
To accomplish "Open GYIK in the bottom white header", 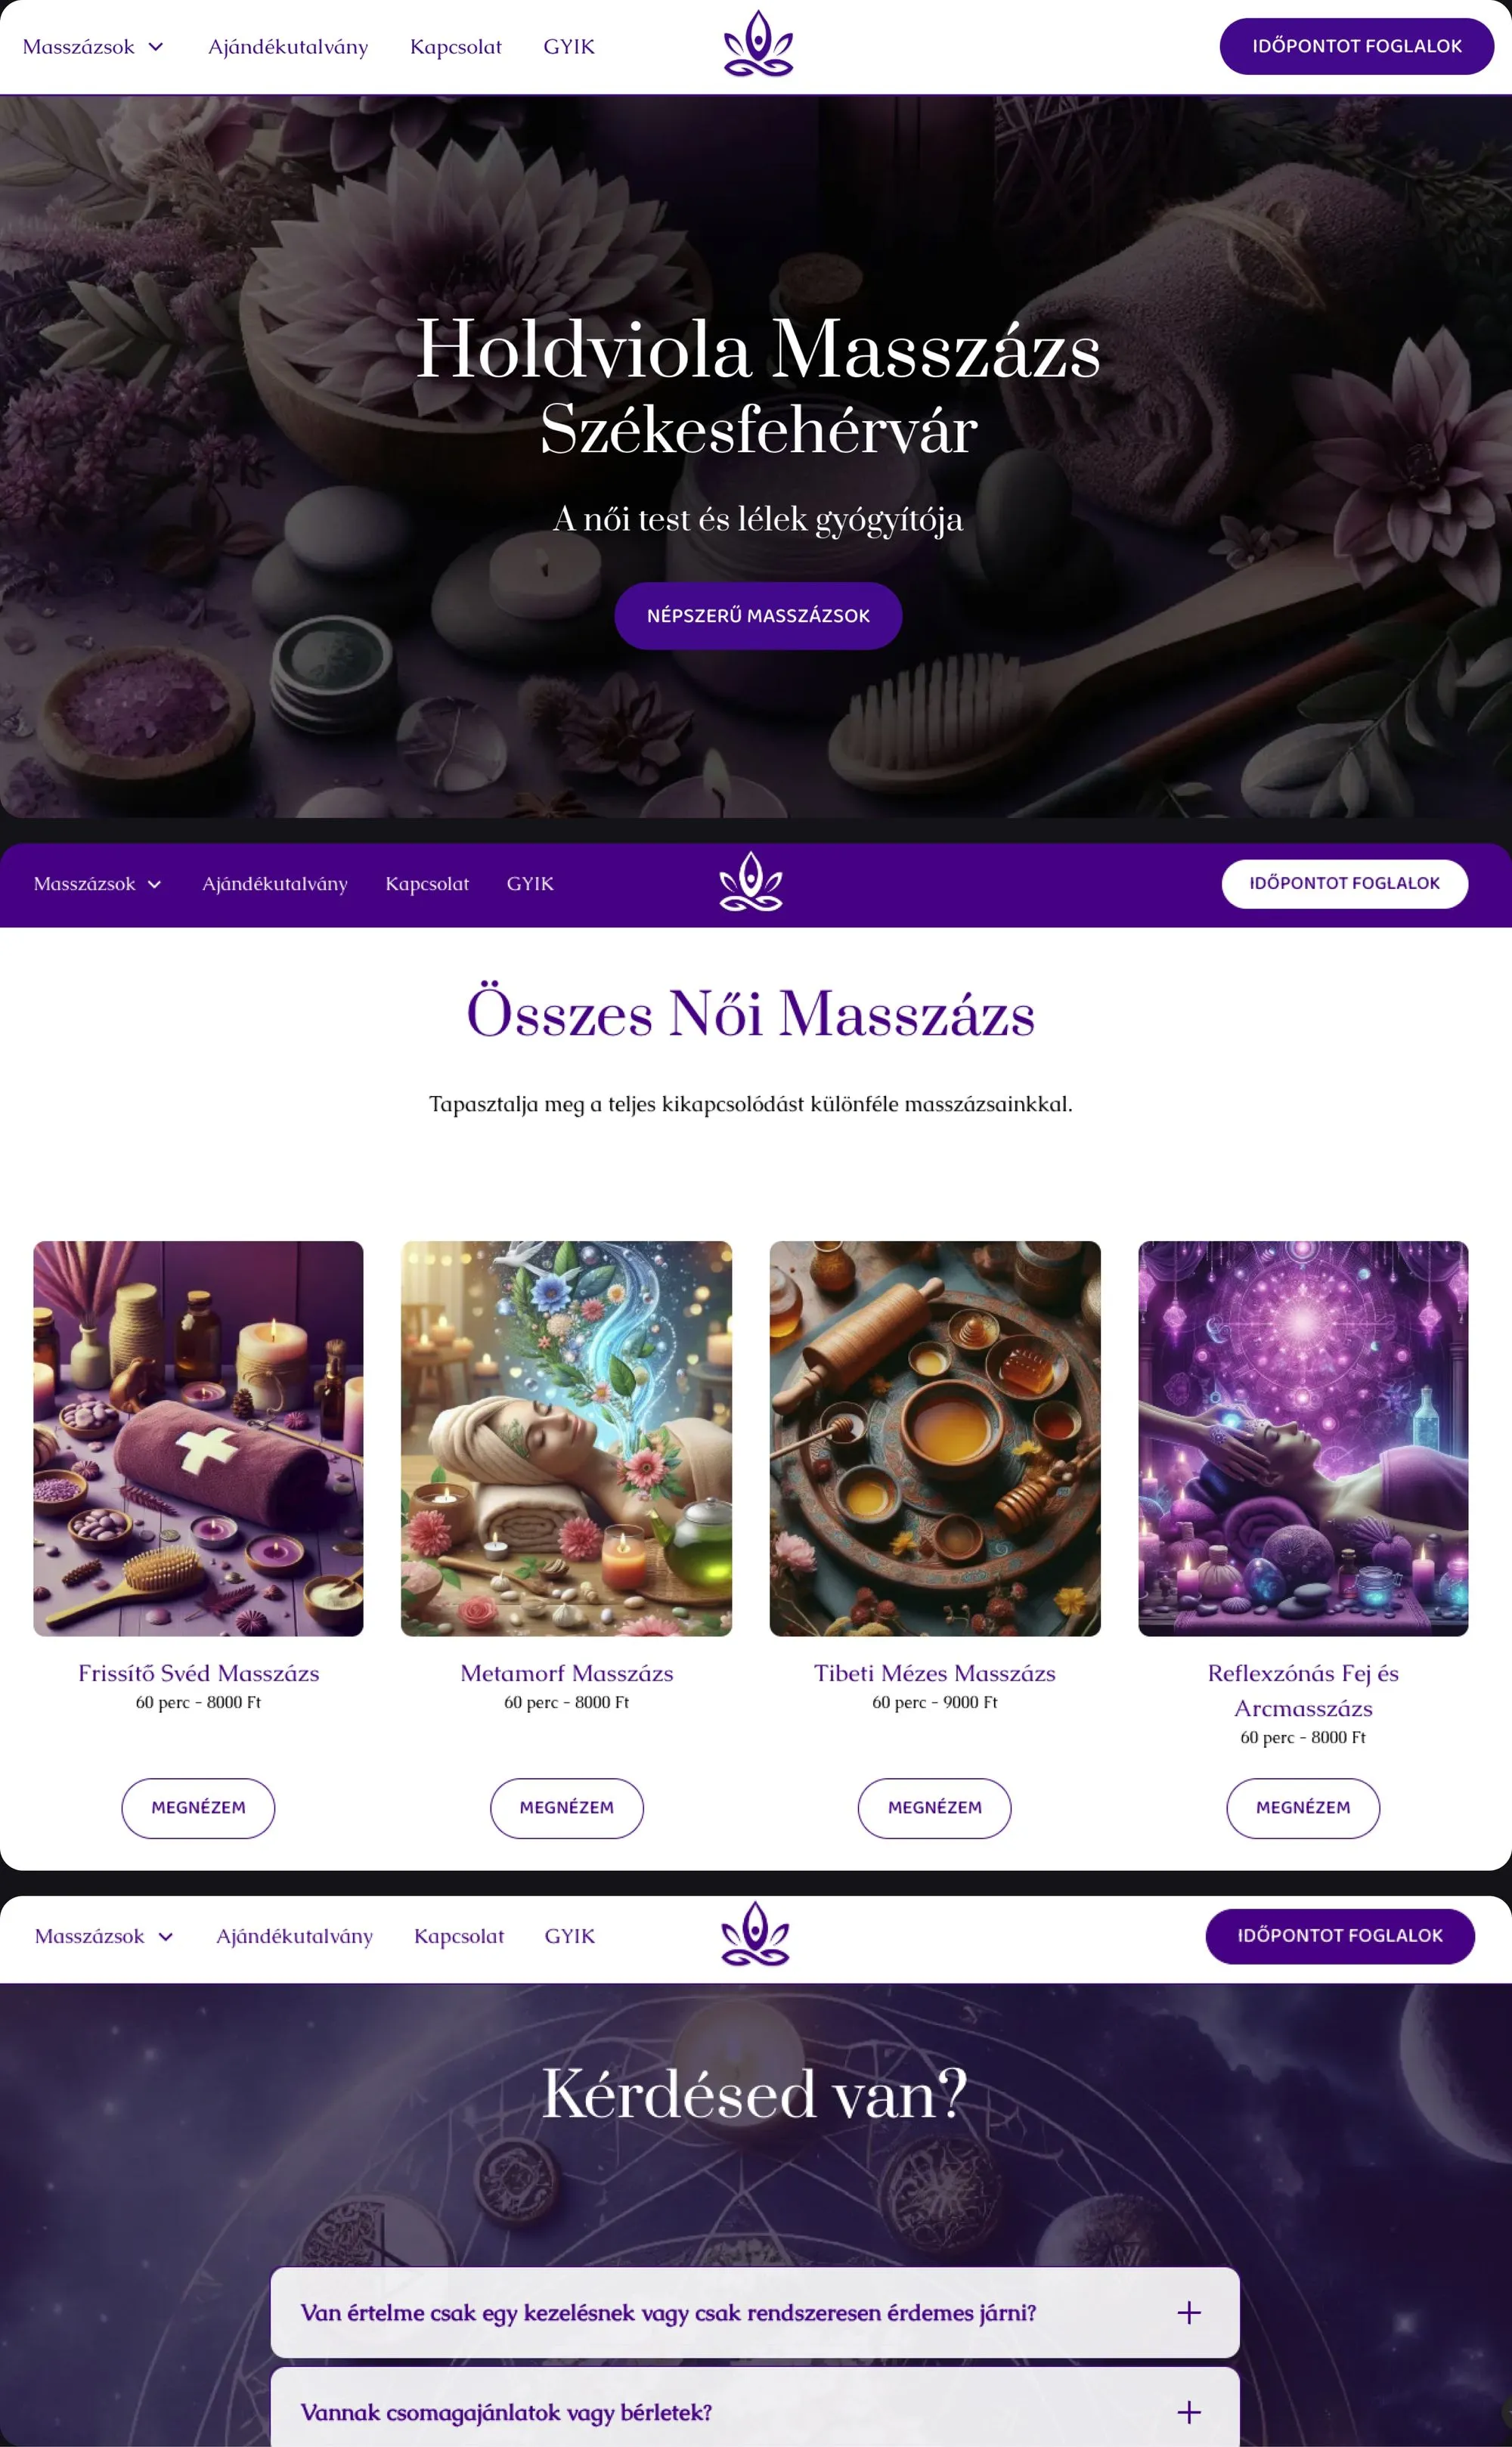I will click(569, 1936).
